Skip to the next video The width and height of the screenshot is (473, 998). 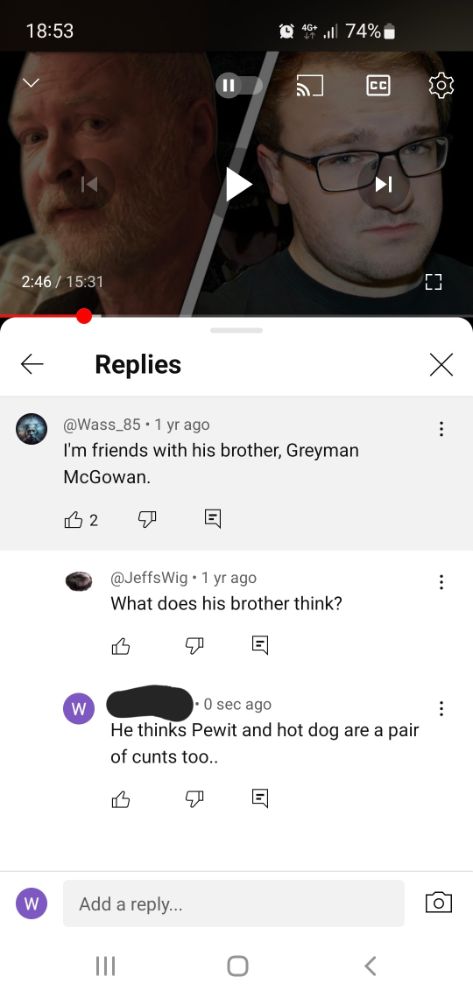coord(383,185)
